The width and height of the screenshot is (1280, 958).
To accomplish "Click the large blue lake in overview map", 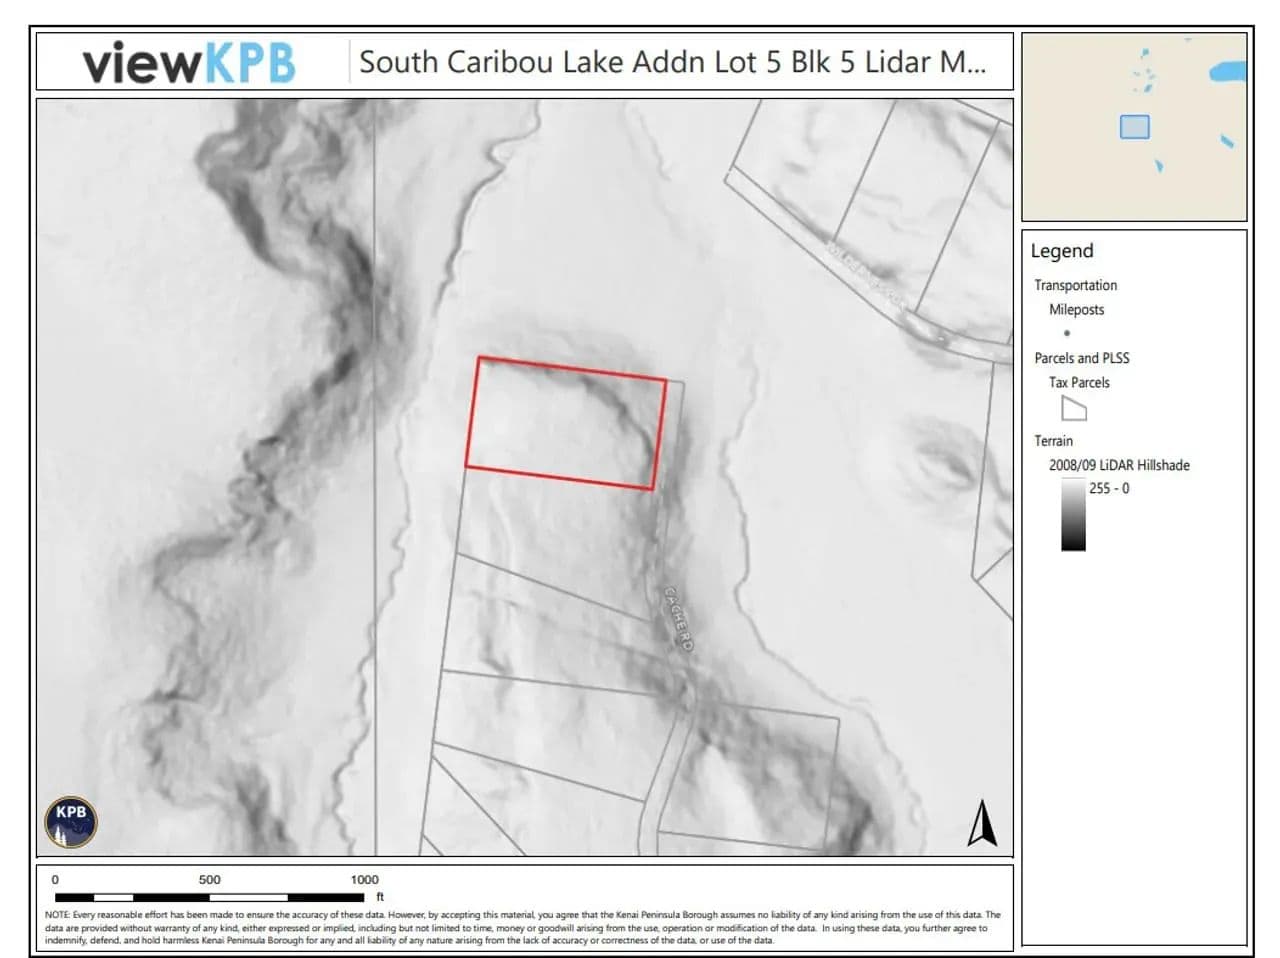I will click(1226, 72).
